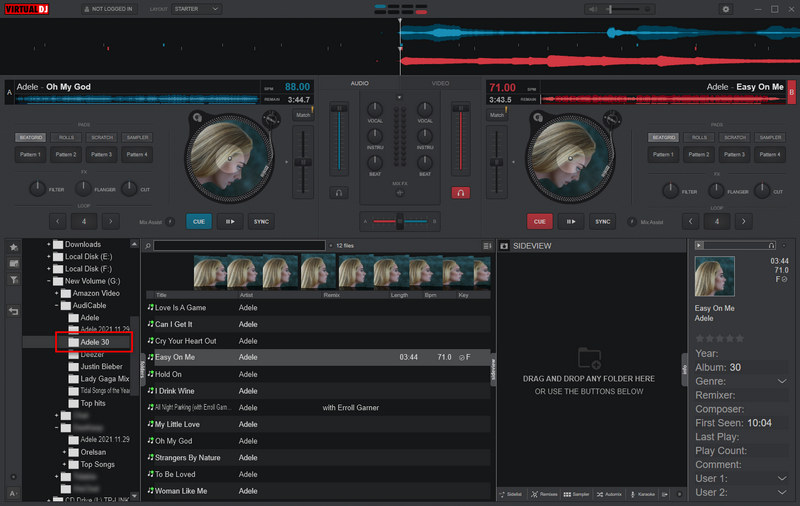
Task: Click NOT LOGGED IN button
Action: tap(109, 9)
